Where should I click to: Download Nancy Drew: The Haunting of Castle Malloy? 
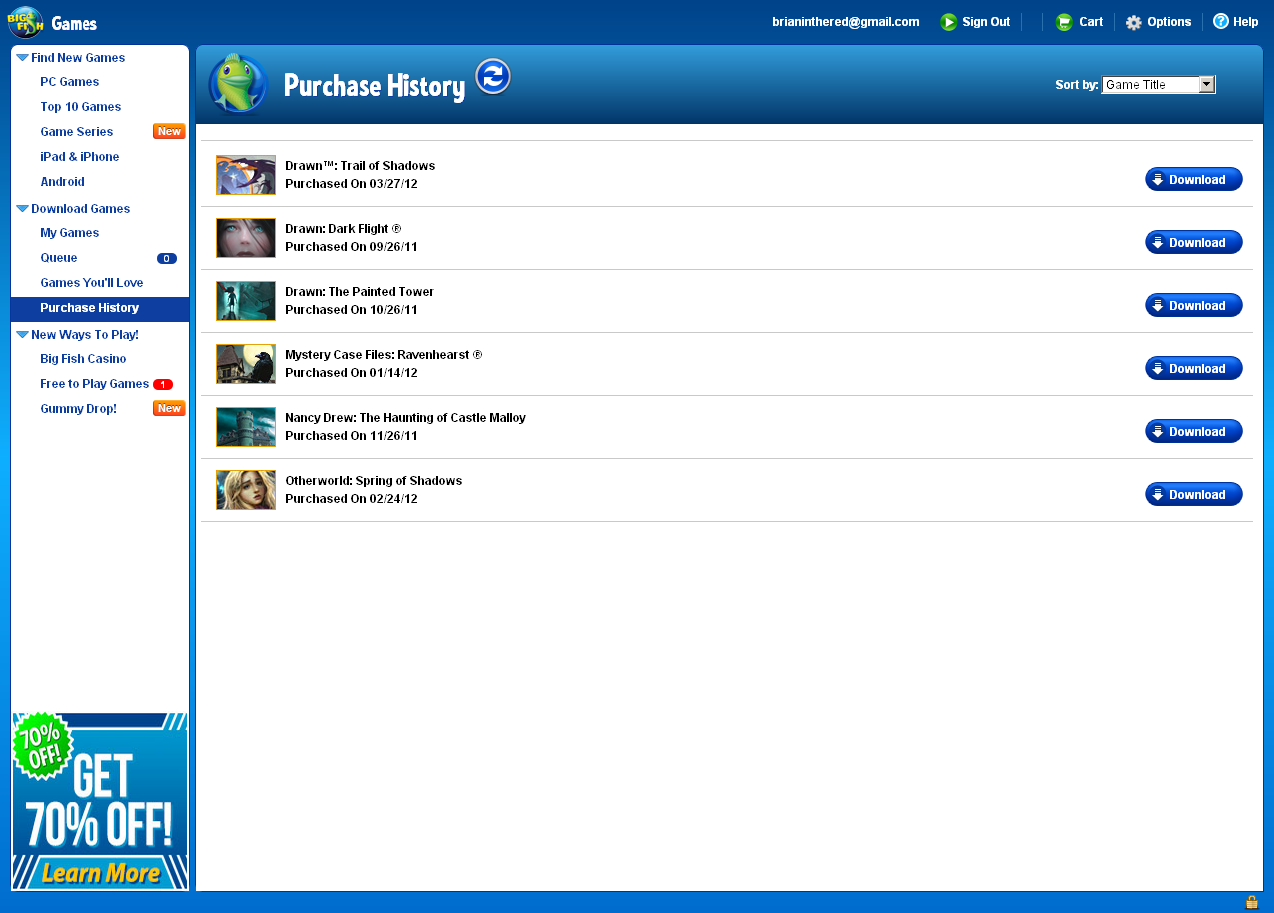tap(1194, 432)
